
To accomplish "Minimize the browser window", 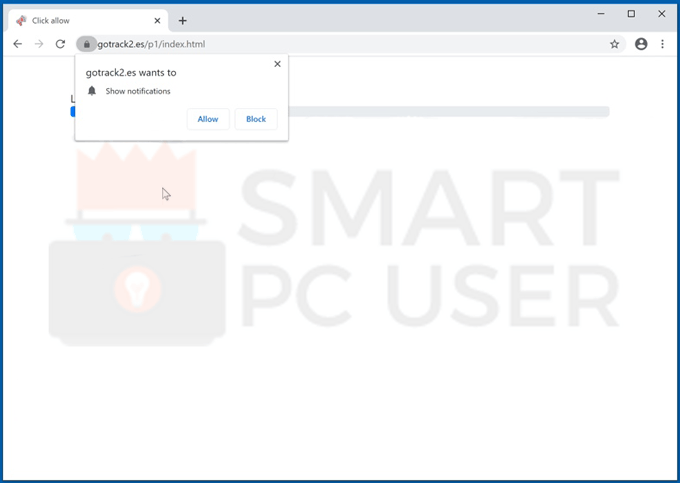I will [x=601, y=14].
